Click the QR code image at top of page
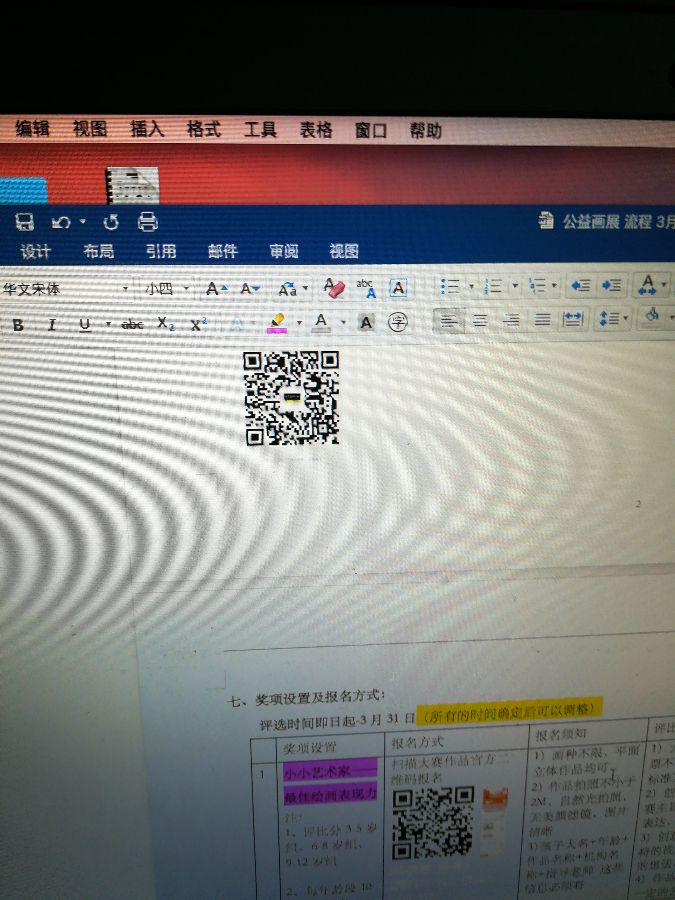The width and height of the screenshot is (675, 900). (x=291, y=397)
